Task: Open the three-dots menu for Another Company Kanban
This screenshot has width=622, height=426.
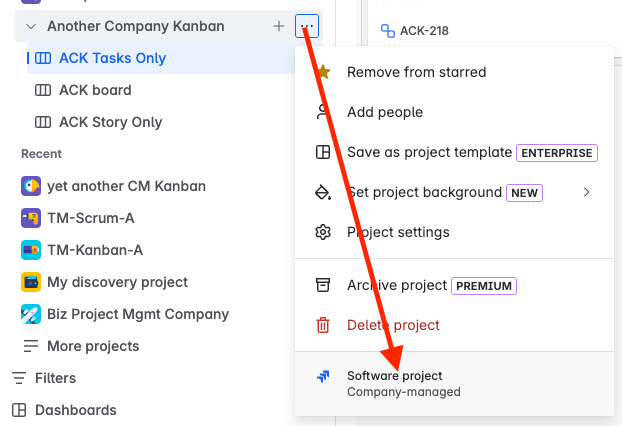Action: click(x=307, y=26)
